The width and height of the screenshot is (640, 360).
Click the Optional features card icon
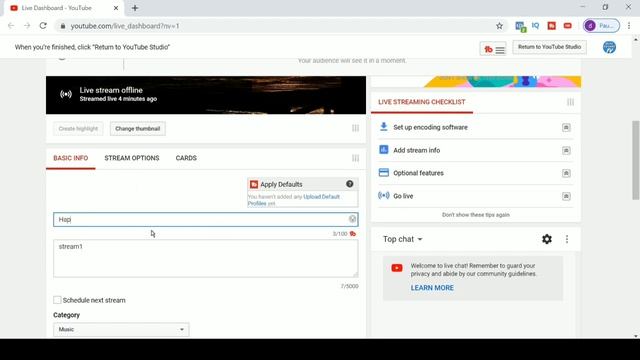click(383, 172)
